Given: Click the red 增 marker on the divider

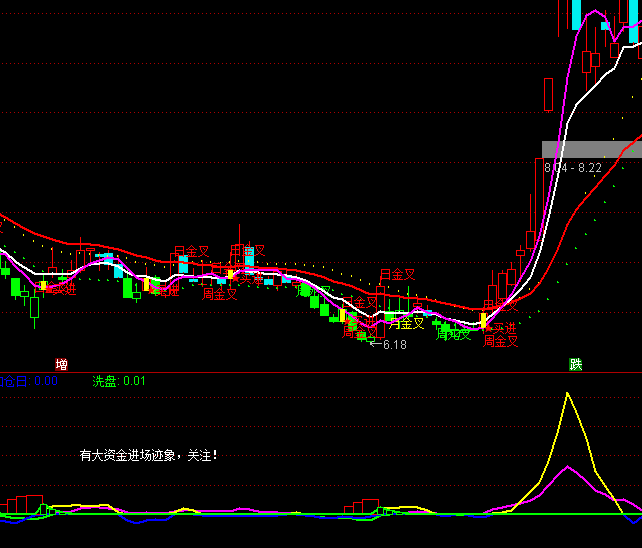Looking at the screenshot, I should pyautogui.click(x=62, y=364).
